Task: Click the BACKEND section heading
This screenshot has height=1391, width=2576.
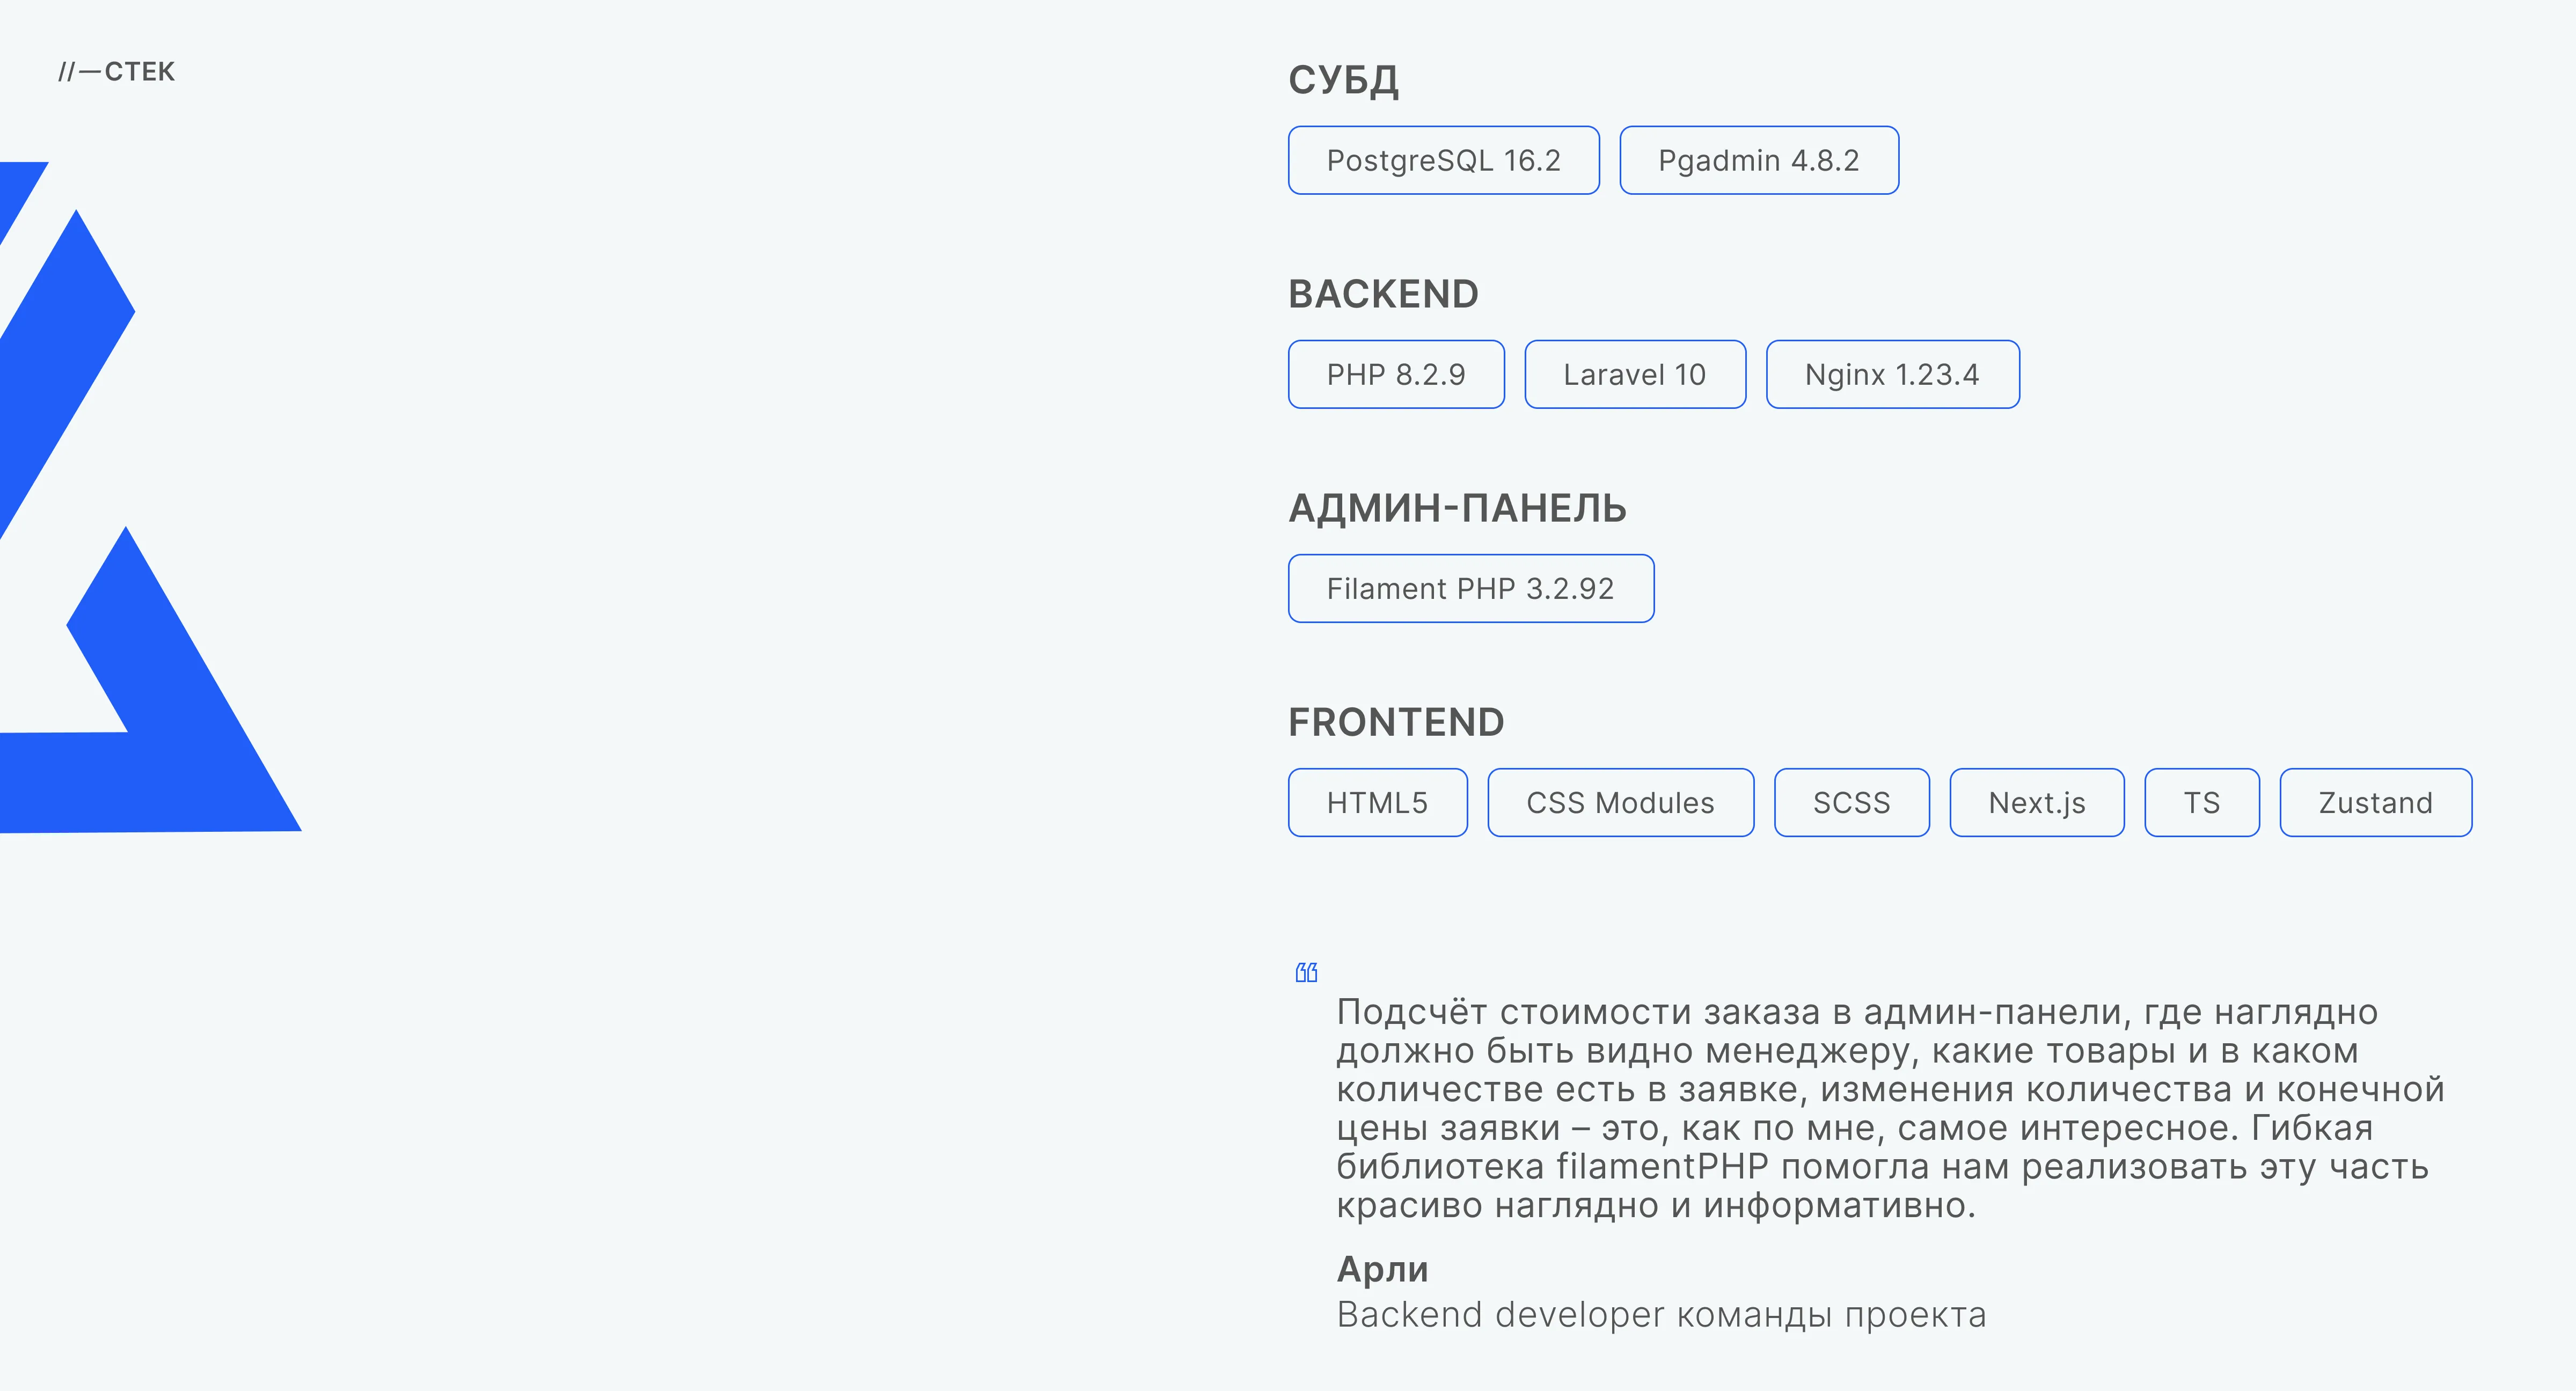Action: 1384,294
